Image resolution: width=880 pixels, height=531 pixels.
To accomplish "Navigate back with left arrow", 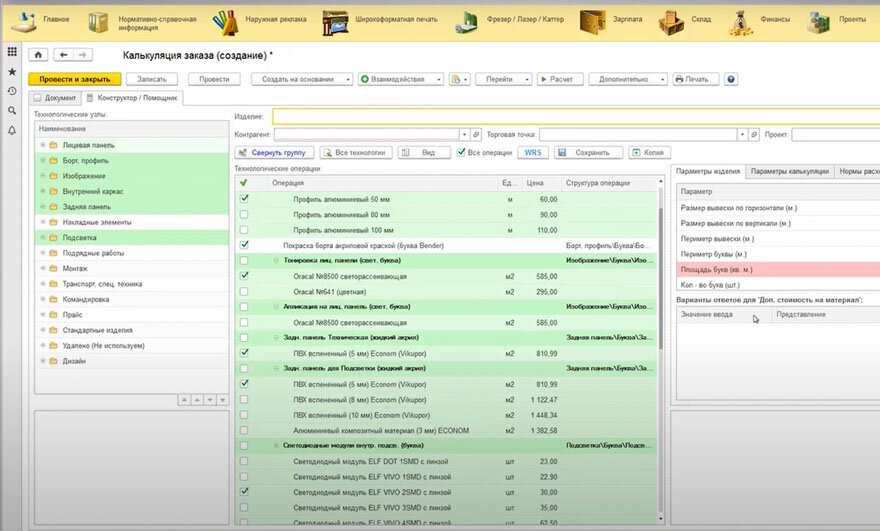I will (x=63, y=54).
